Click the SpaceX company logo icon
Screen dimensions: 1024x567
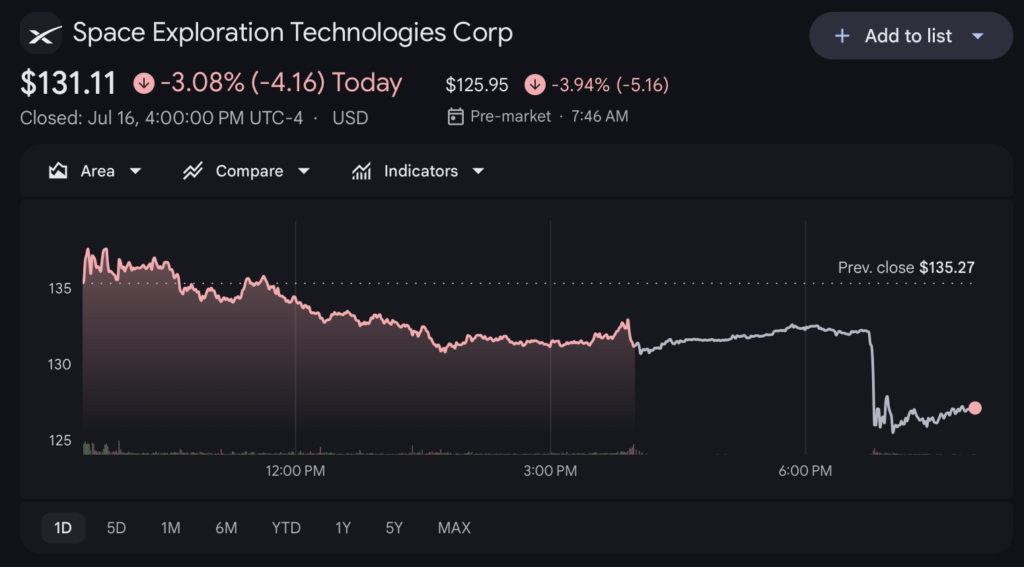[40, 33]
